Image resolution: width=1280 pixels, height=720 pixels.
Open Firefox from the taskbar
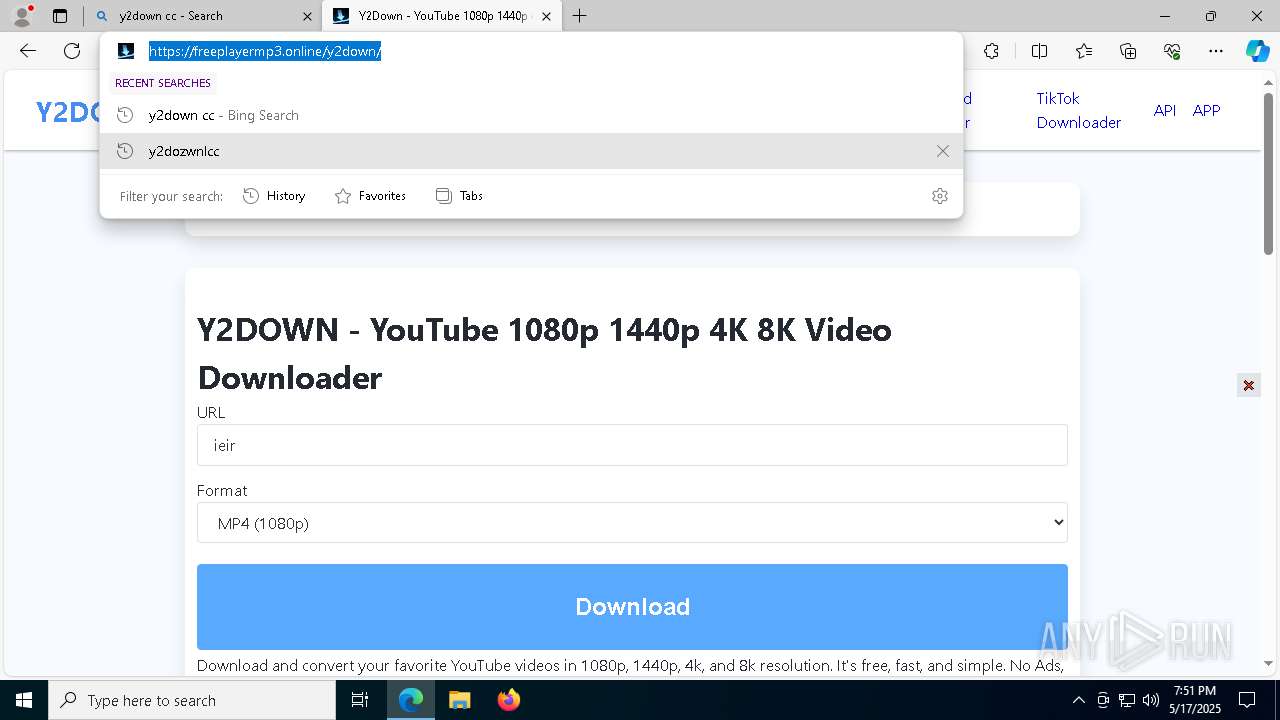pyautogui.click(x=508, y=700)
